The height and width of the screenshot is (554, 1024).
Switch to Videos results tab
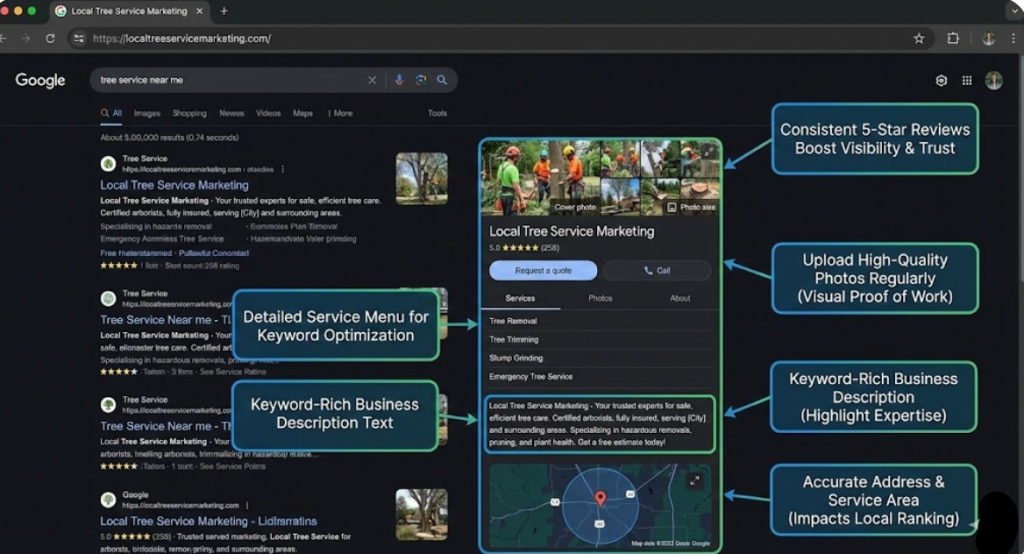pos(268,113)
